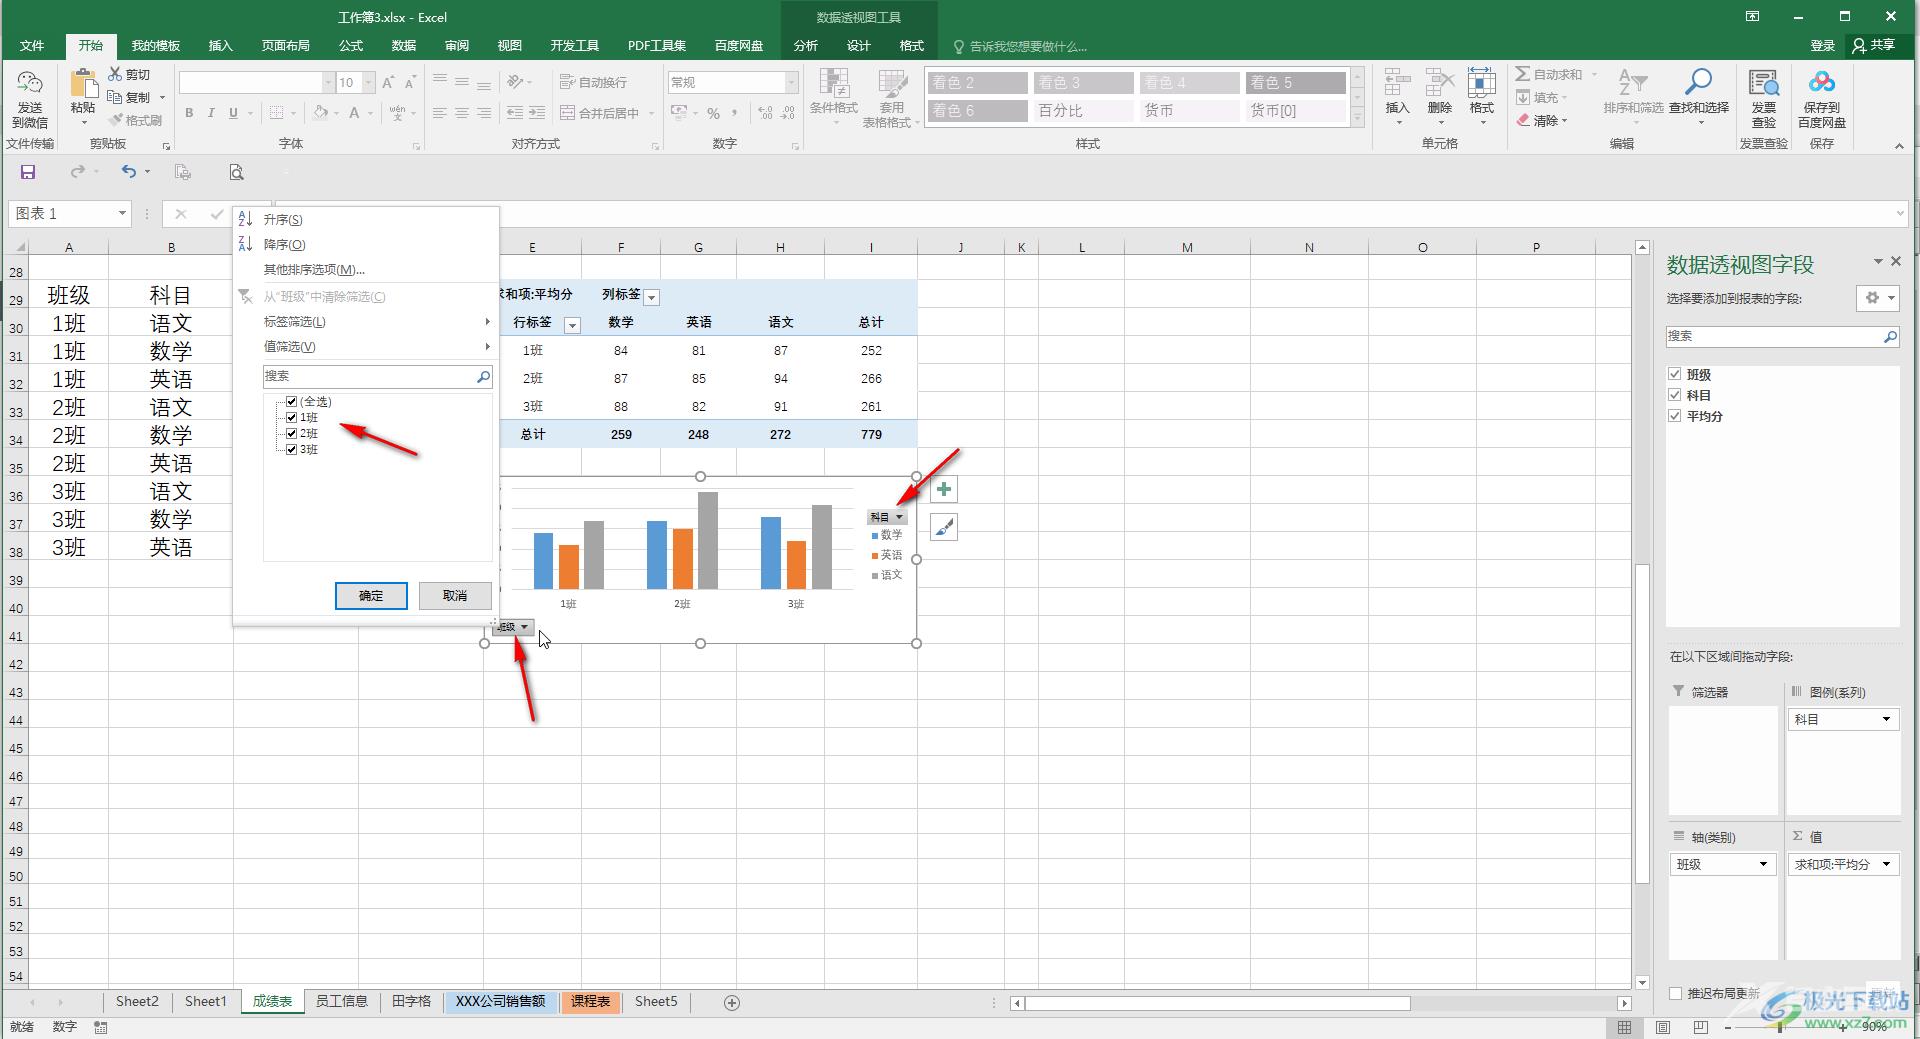1920x1039 pixels.
Task: Open Label Filters submenu
Action: pos(365,322)
